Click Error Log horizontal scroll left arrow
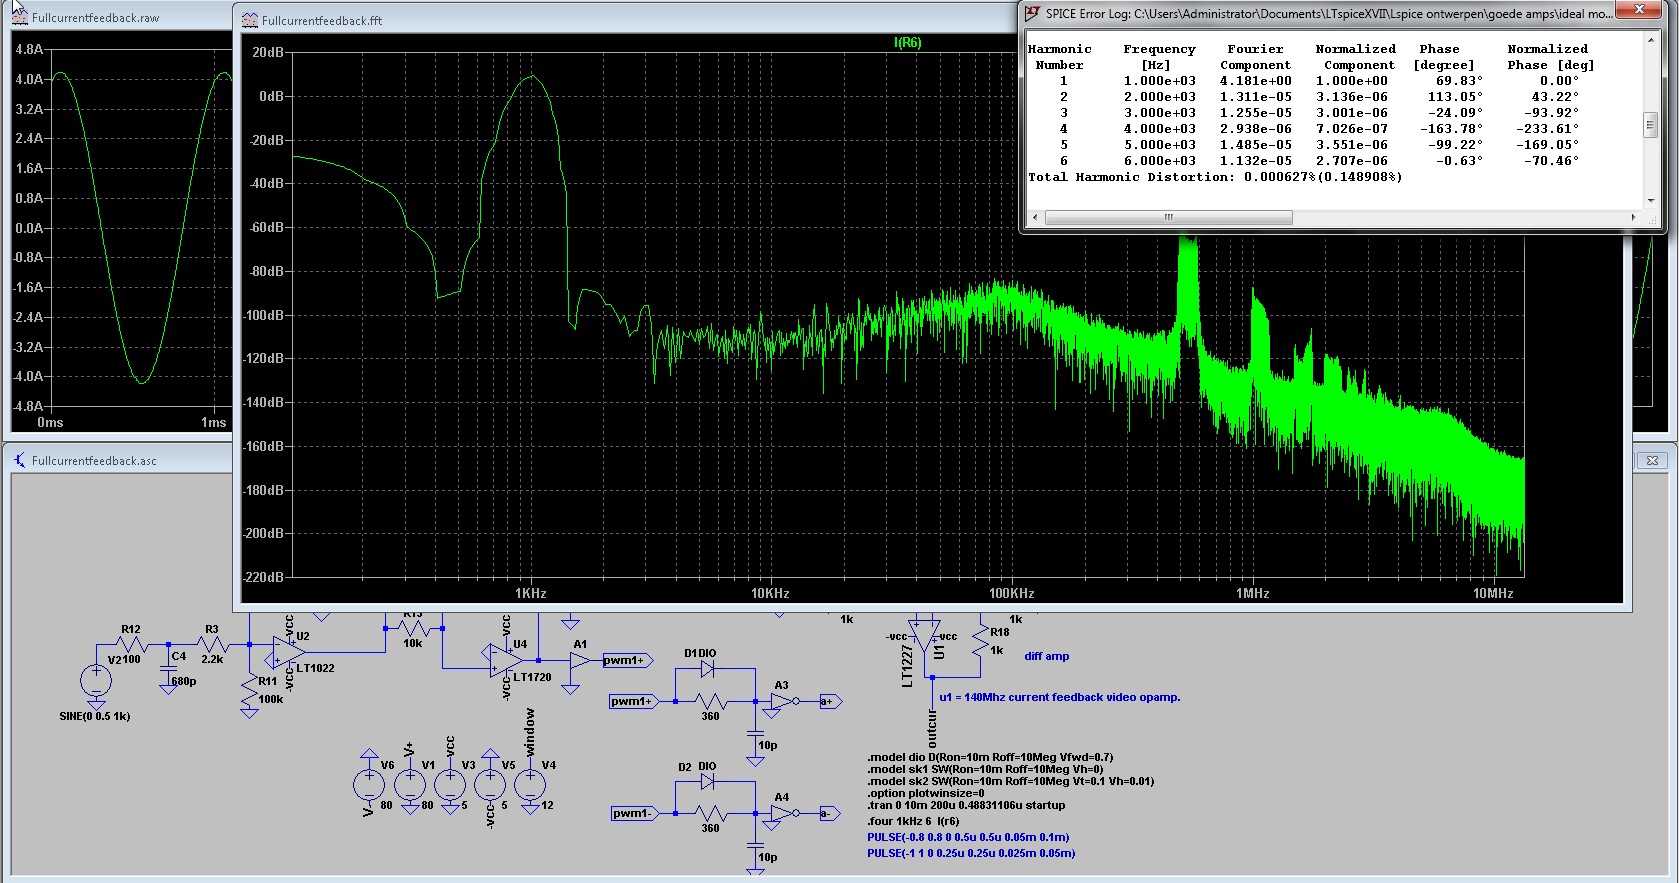The image size is (1679, 883). click(1035, 217)
